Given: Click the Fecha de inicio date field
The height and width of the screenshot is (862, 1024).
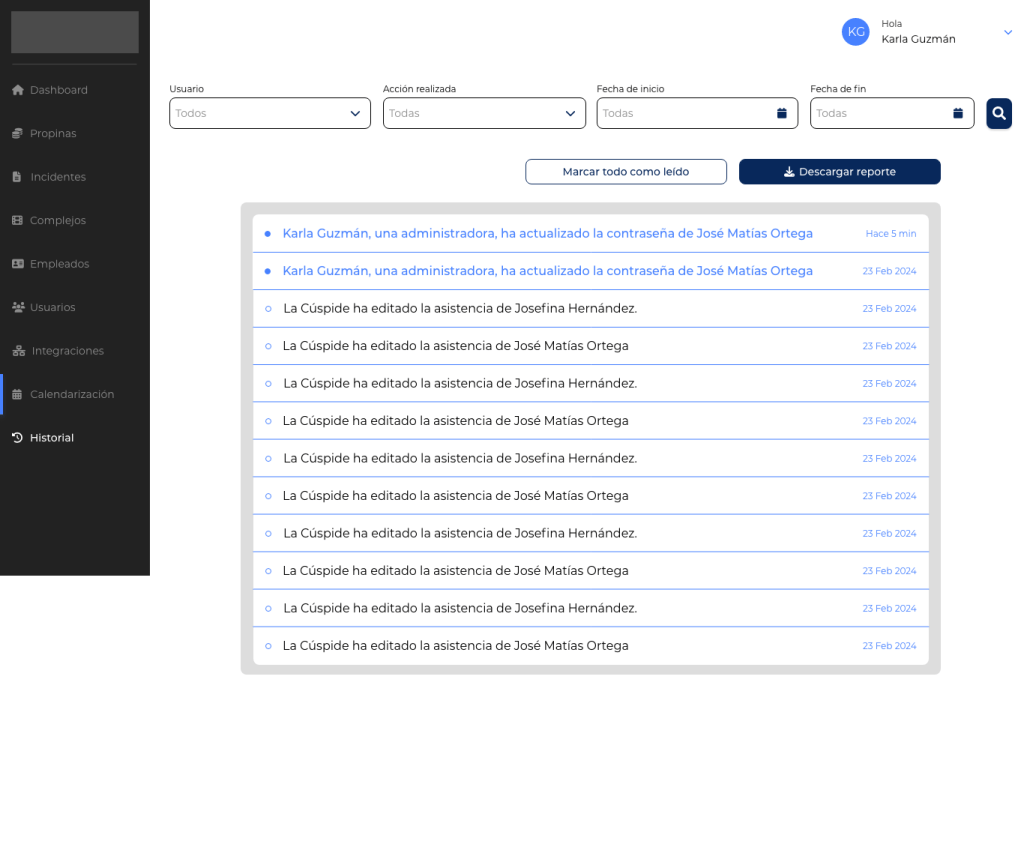Looking at the screenshot, I should coord(685,113).
